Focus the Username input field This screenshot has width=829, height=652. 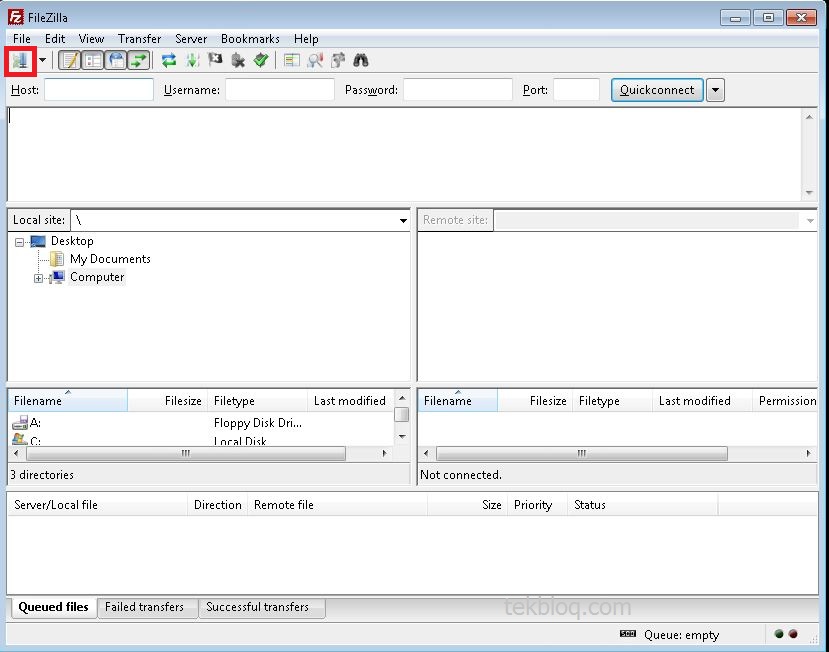click(x=280, y=90)
